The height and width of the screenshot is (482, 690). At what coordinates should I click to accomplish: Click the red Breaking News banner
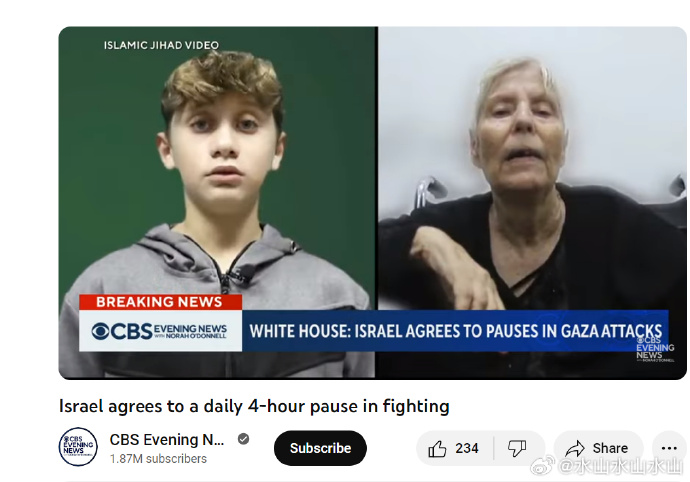(x=160, y=302)
